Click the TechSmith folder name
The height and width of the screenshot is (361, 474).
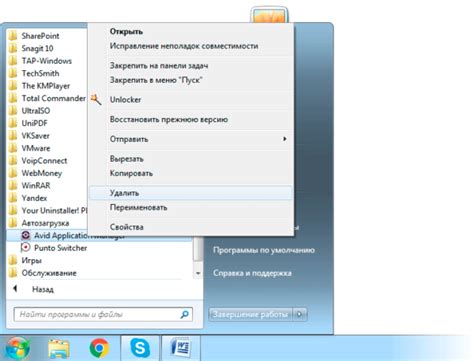40,73
